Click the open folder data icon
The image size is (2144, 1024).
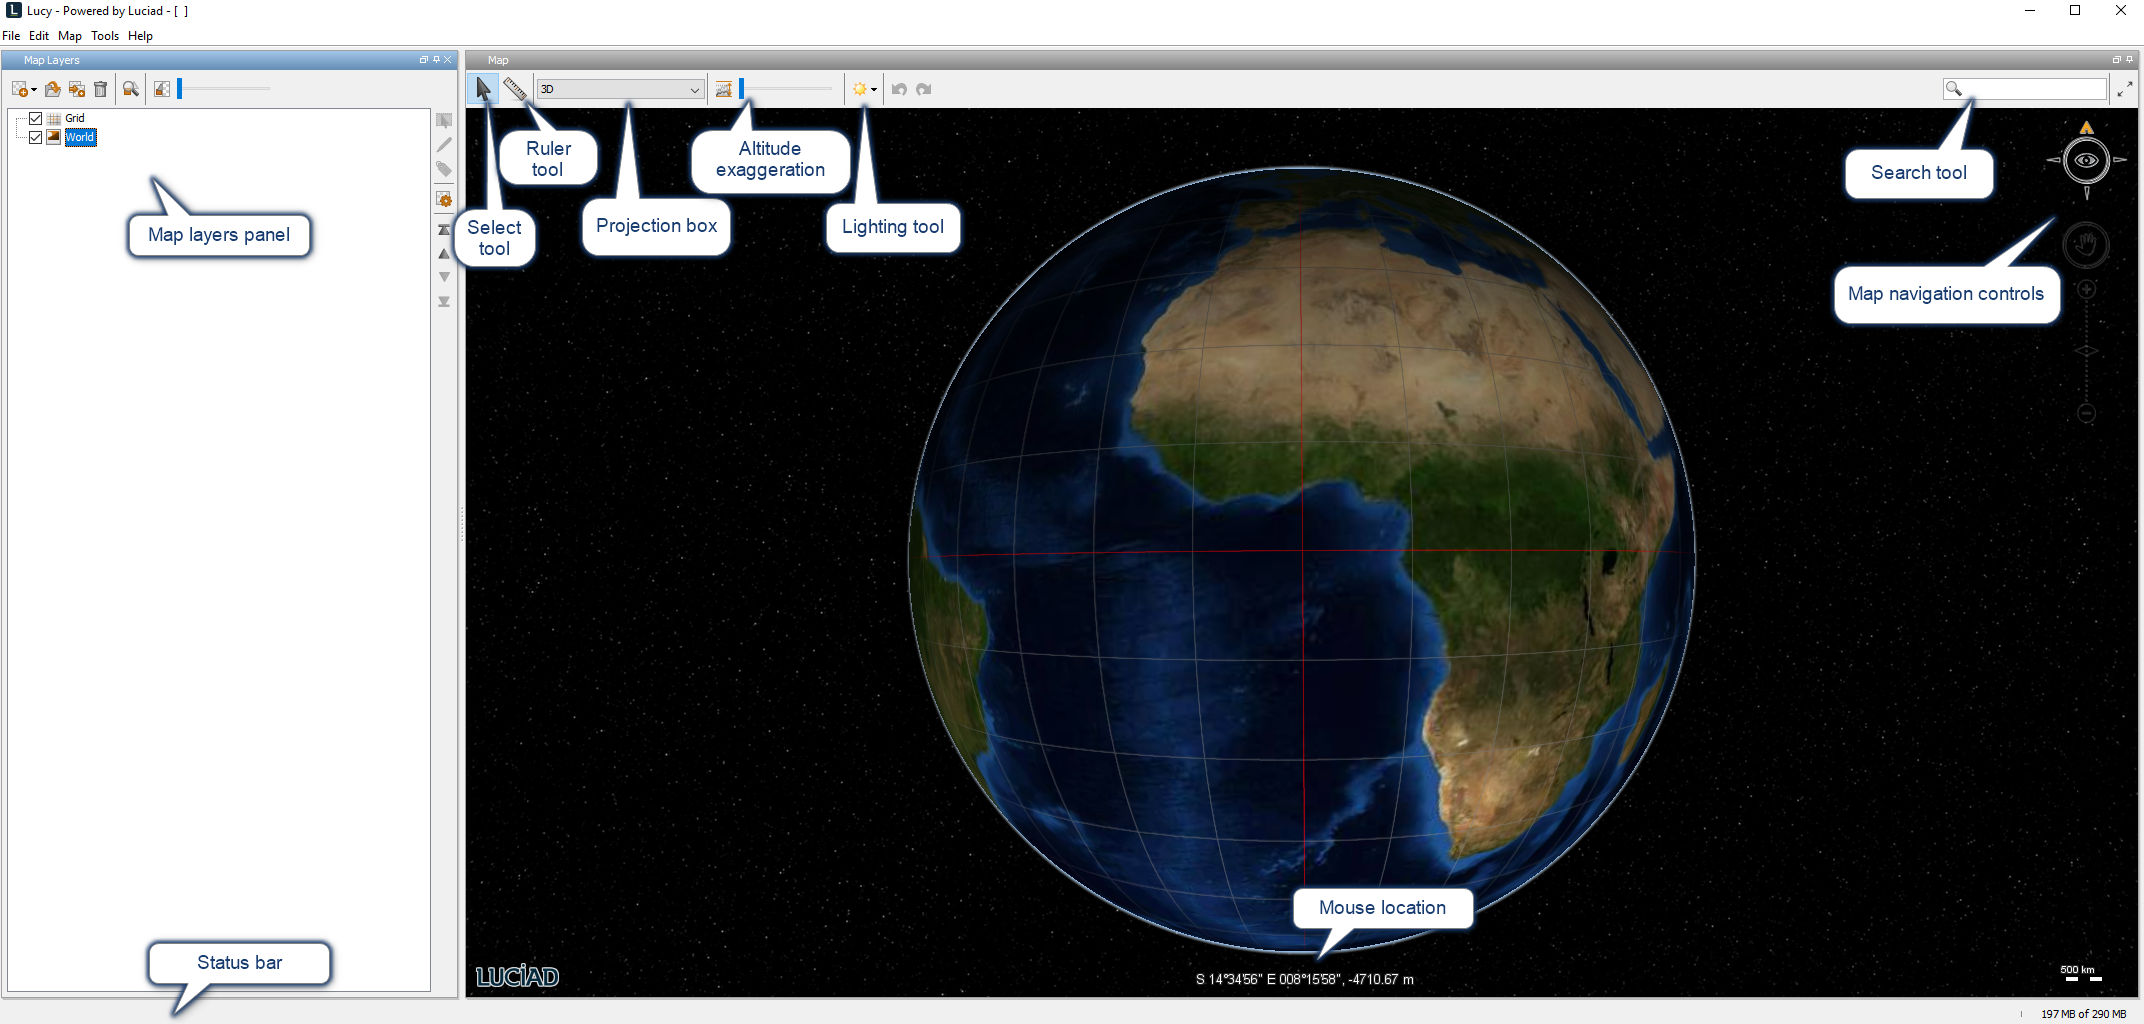point(52,89)
